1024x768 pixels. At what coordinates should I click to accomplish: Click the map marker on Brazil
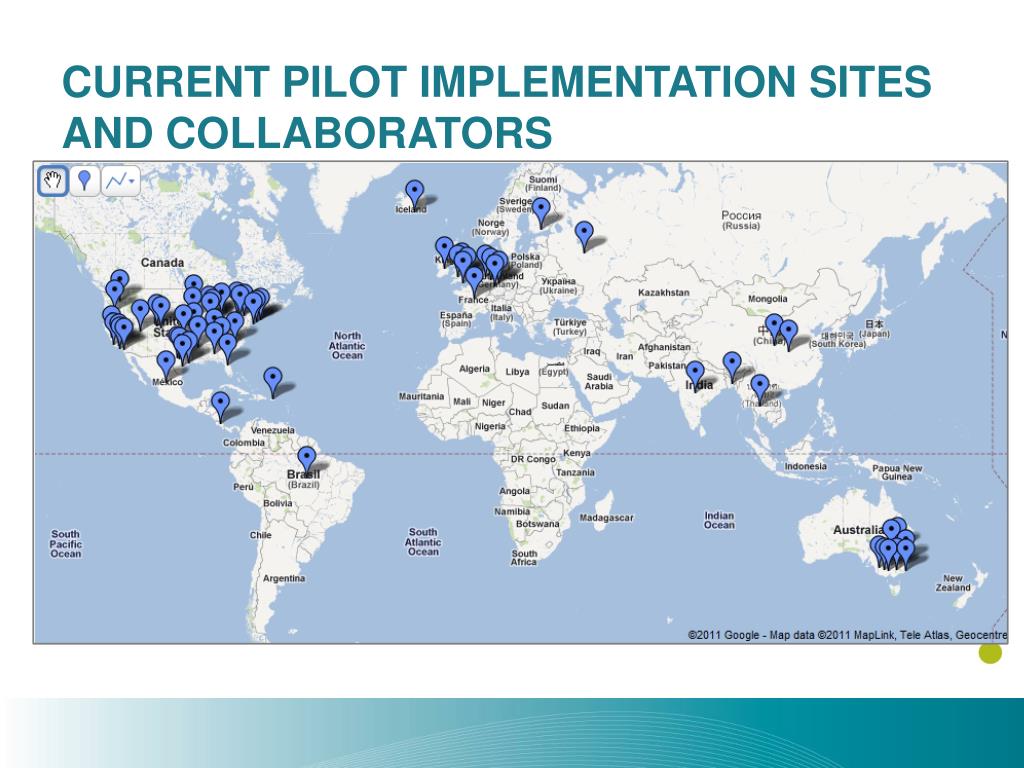click(306, 460)
